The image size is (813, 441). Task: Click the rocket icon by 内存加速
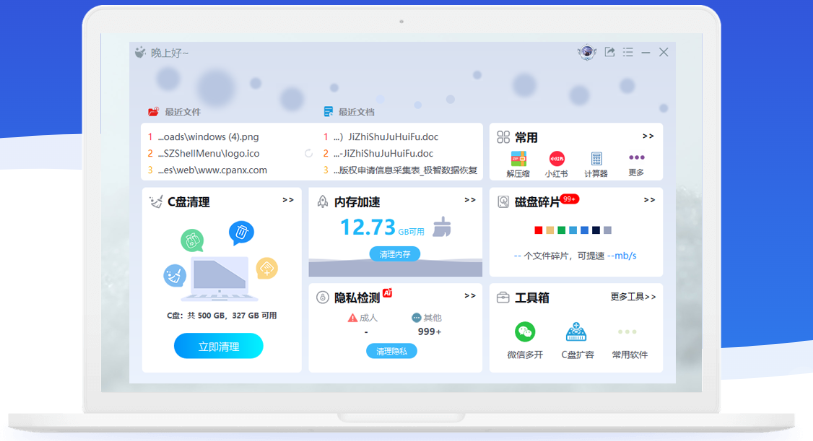(x=323, y=202)
